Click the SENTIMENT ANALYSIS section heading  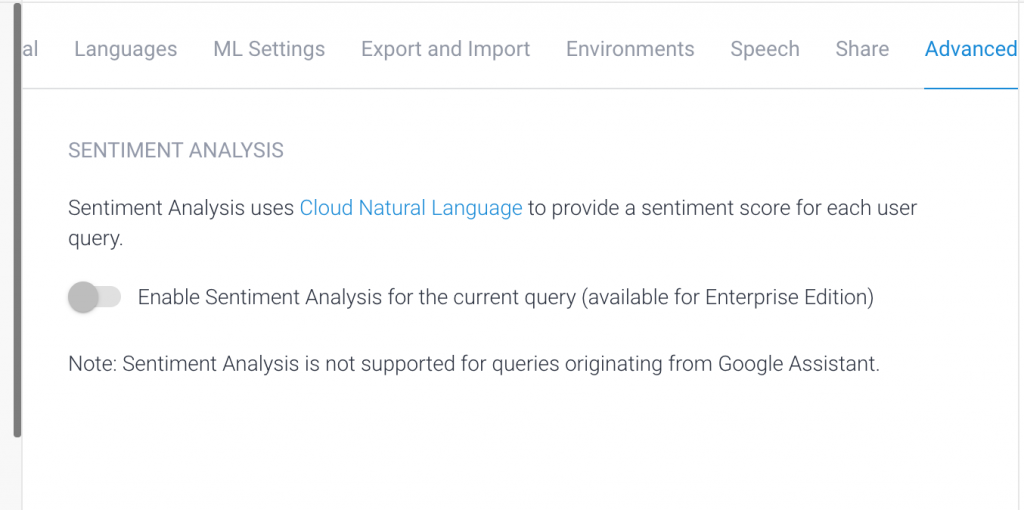coord(176,151)
